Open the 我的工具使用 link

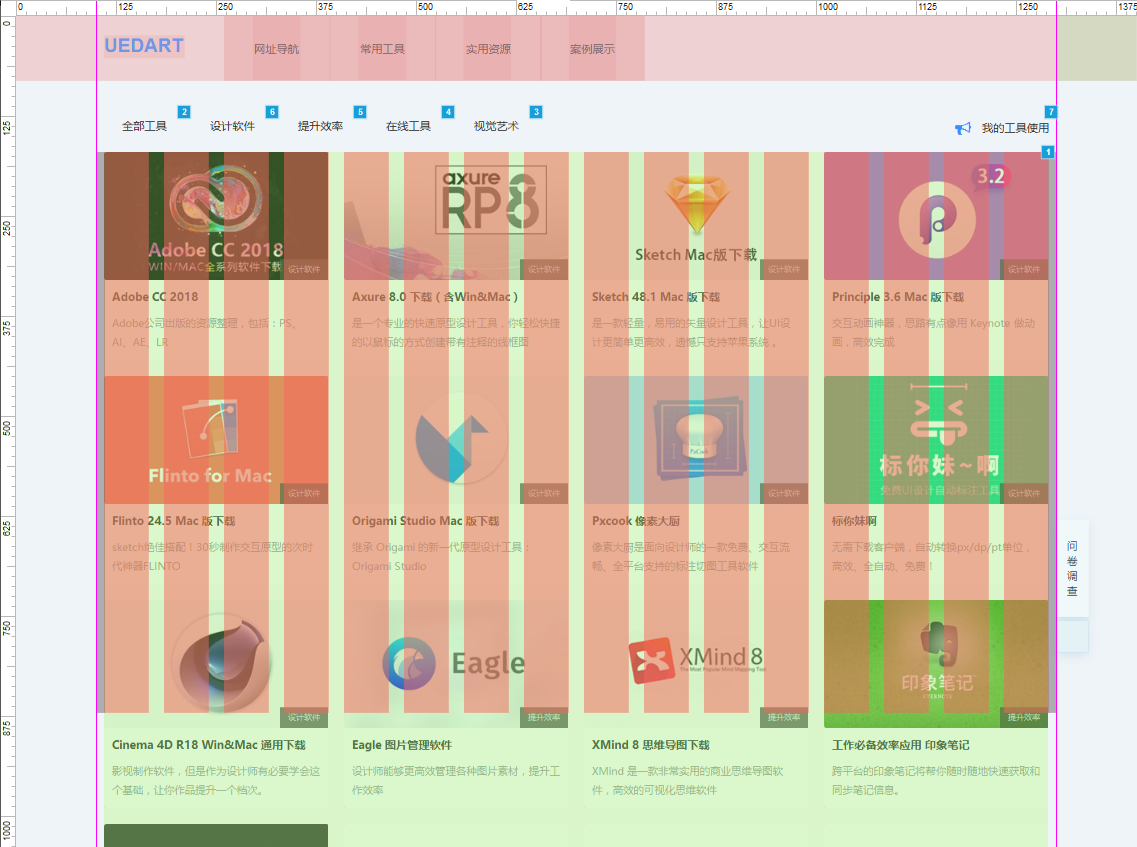click(1015, 128)
